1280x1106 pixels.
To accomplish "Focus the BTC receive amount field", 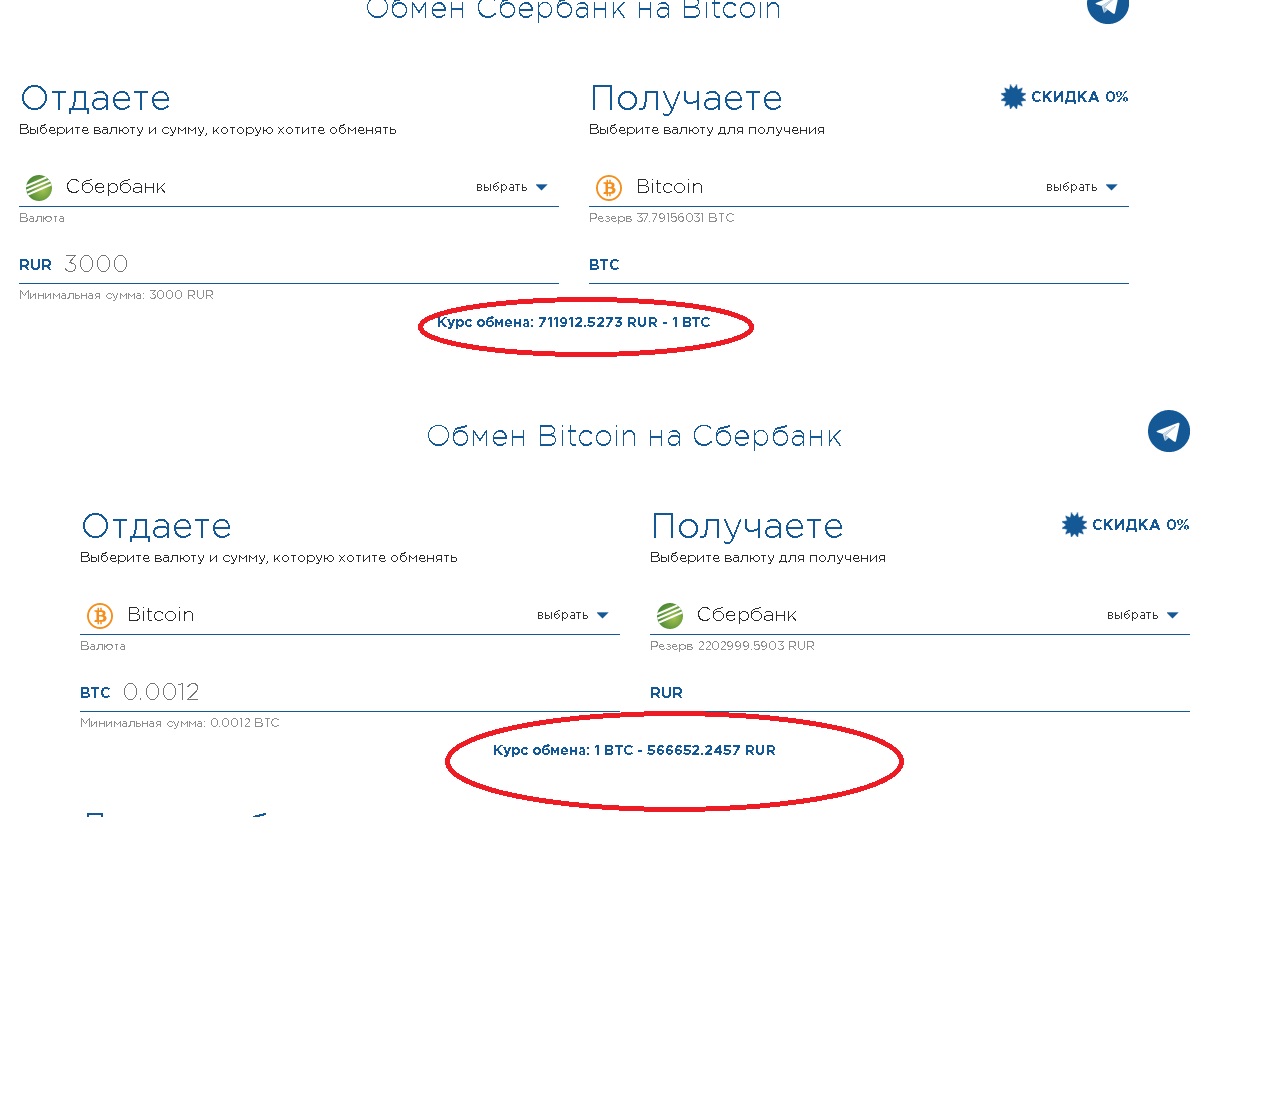I will coord(859,264).
